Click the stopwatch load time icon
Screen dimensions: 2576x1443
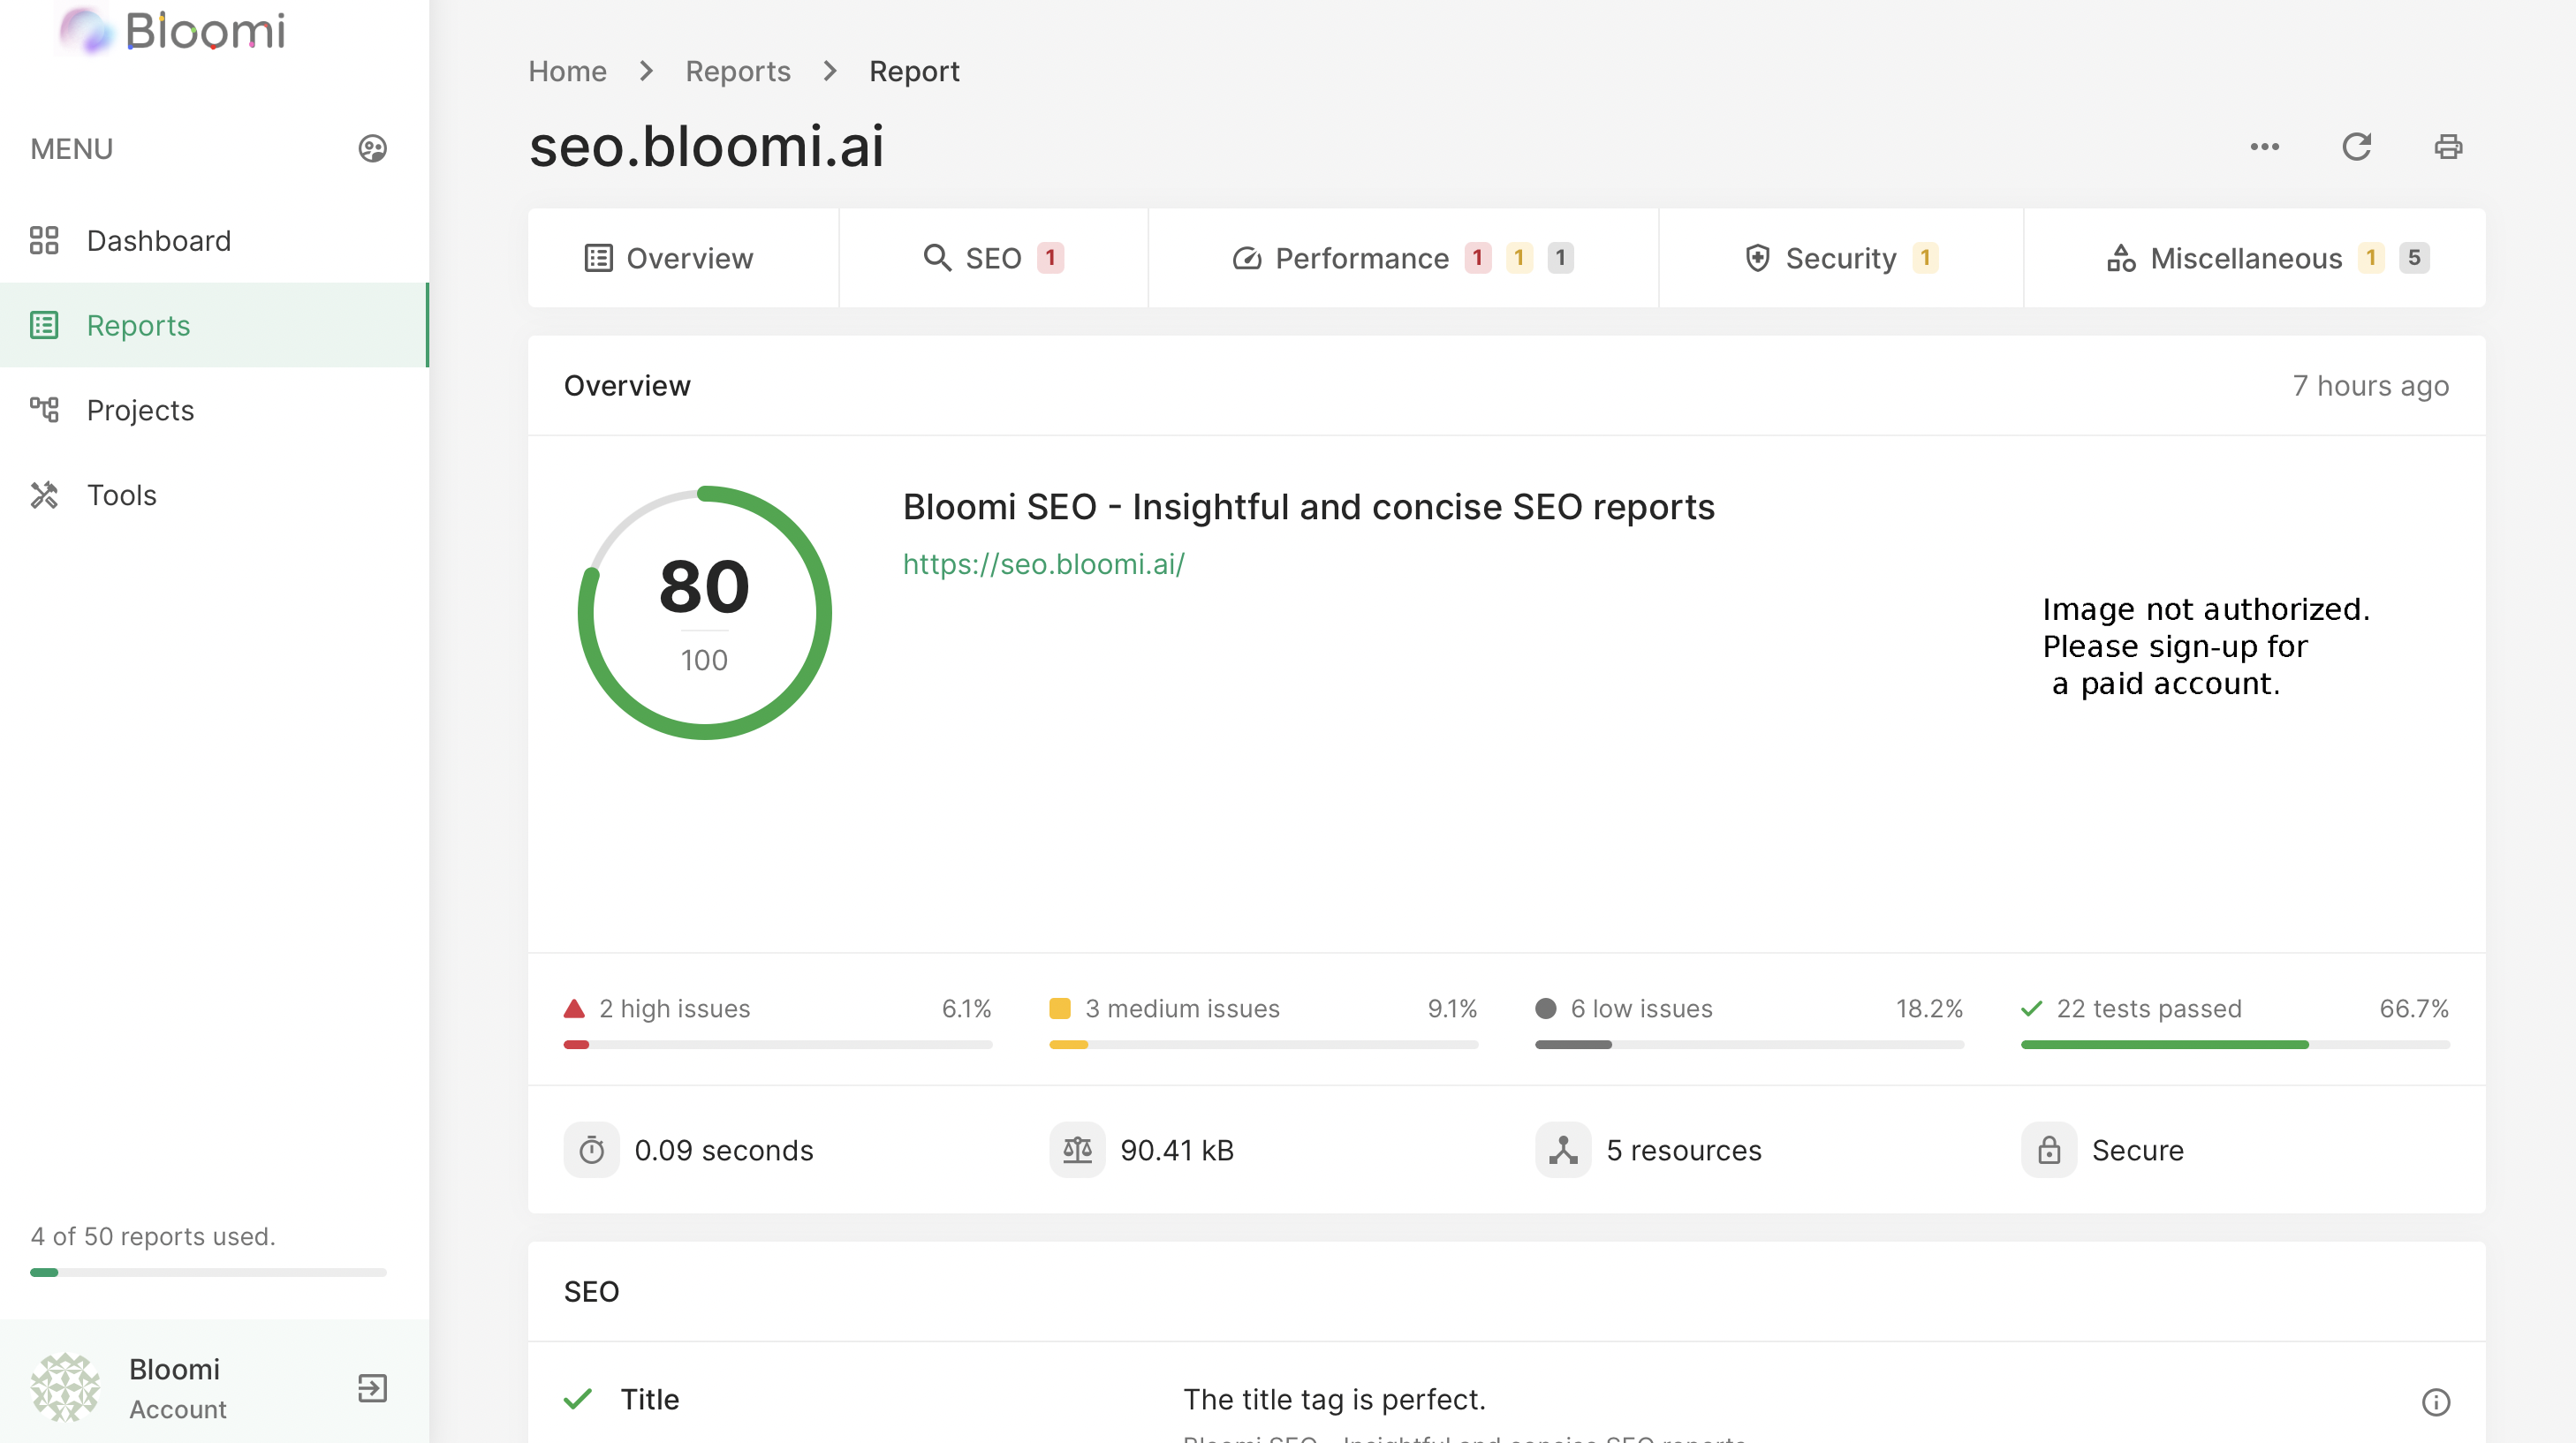[591, 1150]
